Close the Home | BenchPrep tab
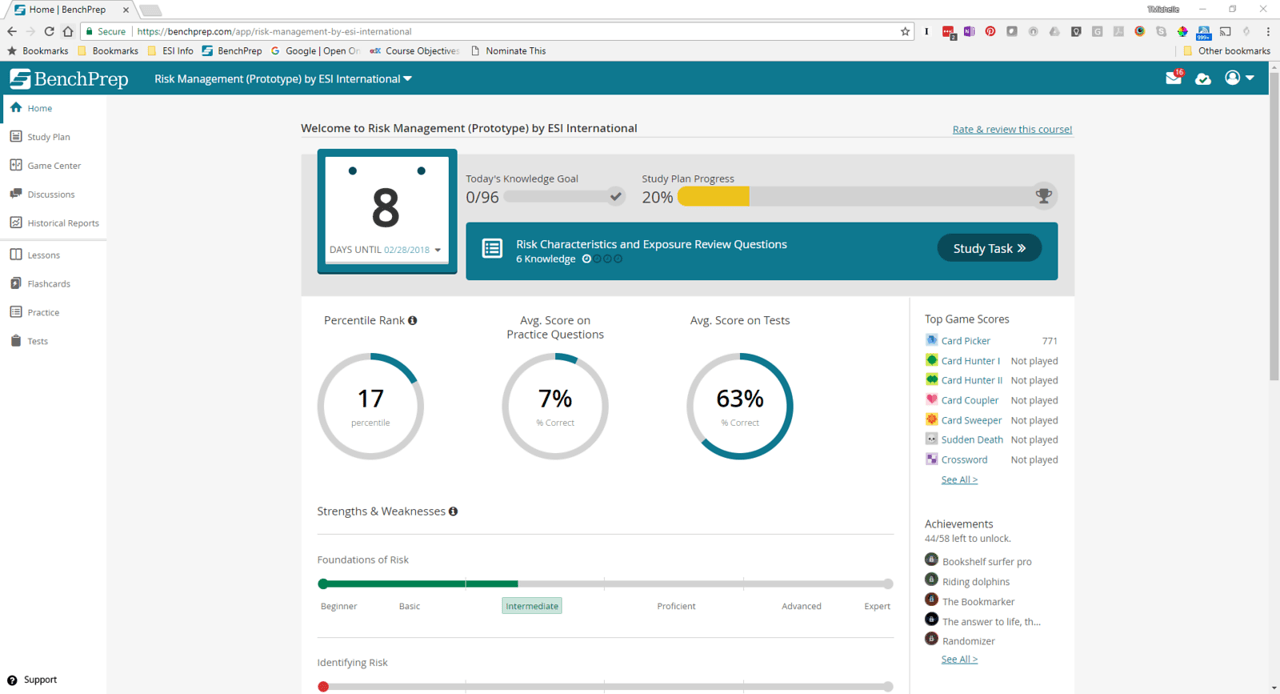Viewport: 1280px width, 694px height. [126, 10]
